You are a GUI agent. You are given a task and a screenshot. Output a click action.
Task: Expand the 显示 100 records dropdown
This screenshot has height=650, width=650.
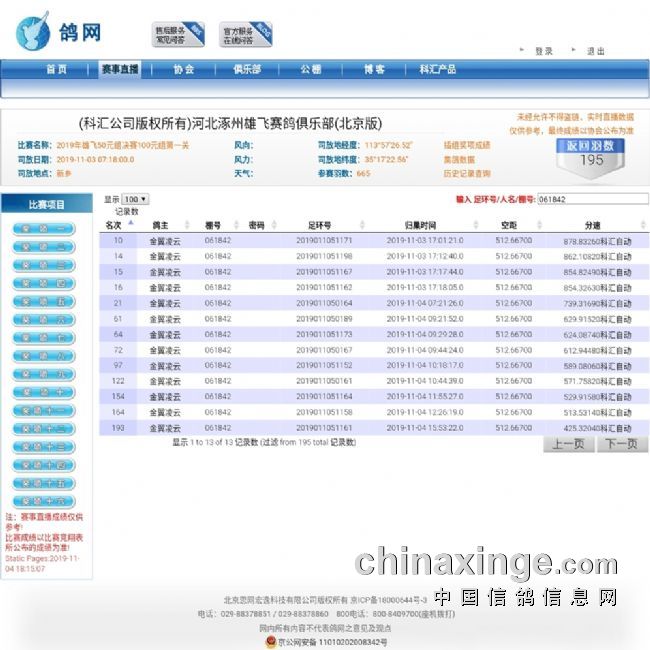(x=135, y=199)
